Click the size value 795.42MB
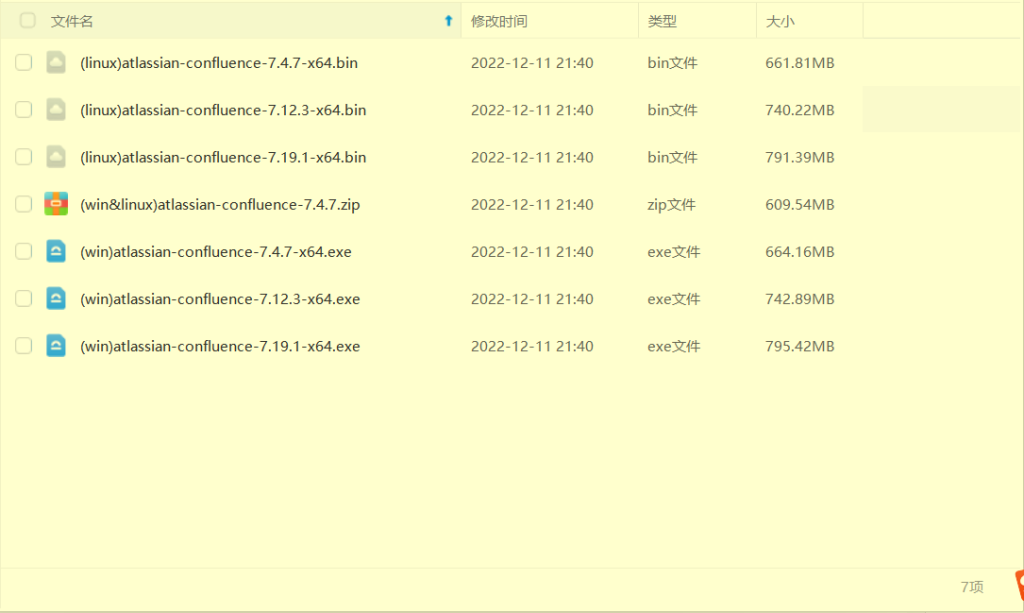This screenshot has width=1024, height=613. tap(800, 347)
